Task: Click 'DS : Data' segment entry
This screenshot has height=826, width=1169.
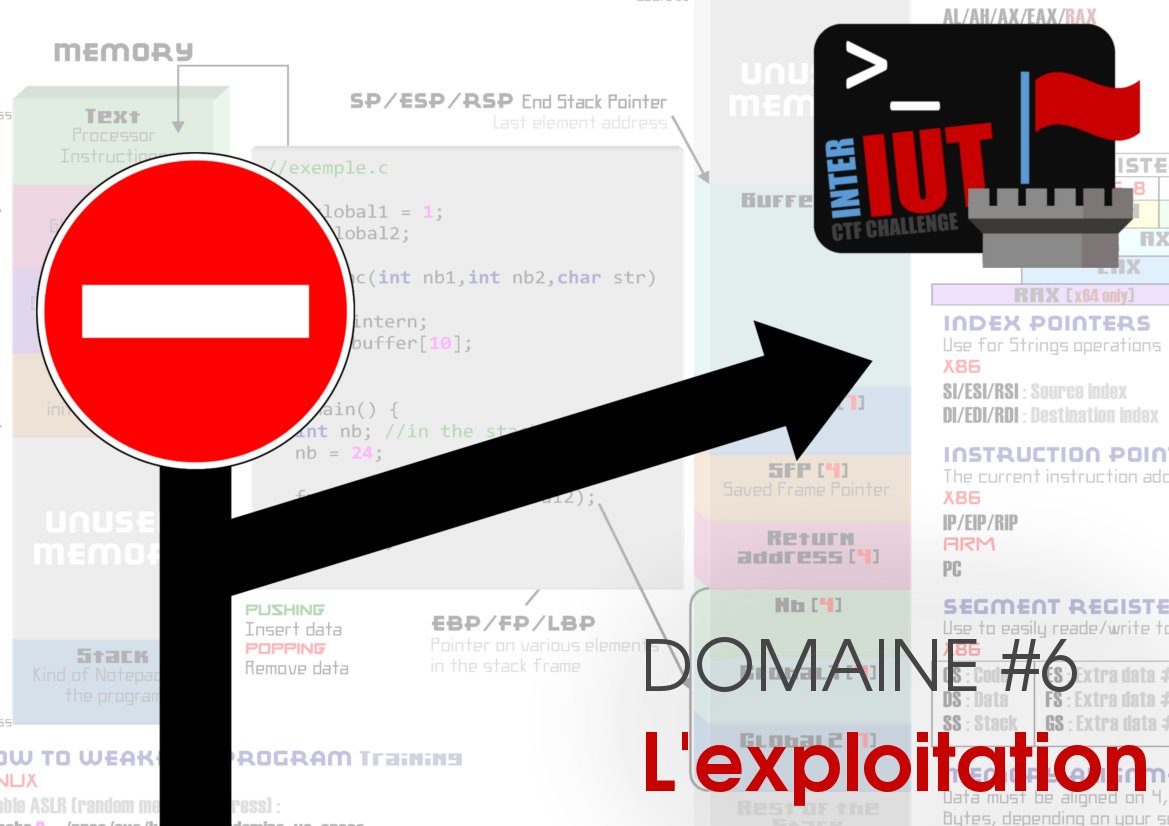Action: click(x=975, y=699)
